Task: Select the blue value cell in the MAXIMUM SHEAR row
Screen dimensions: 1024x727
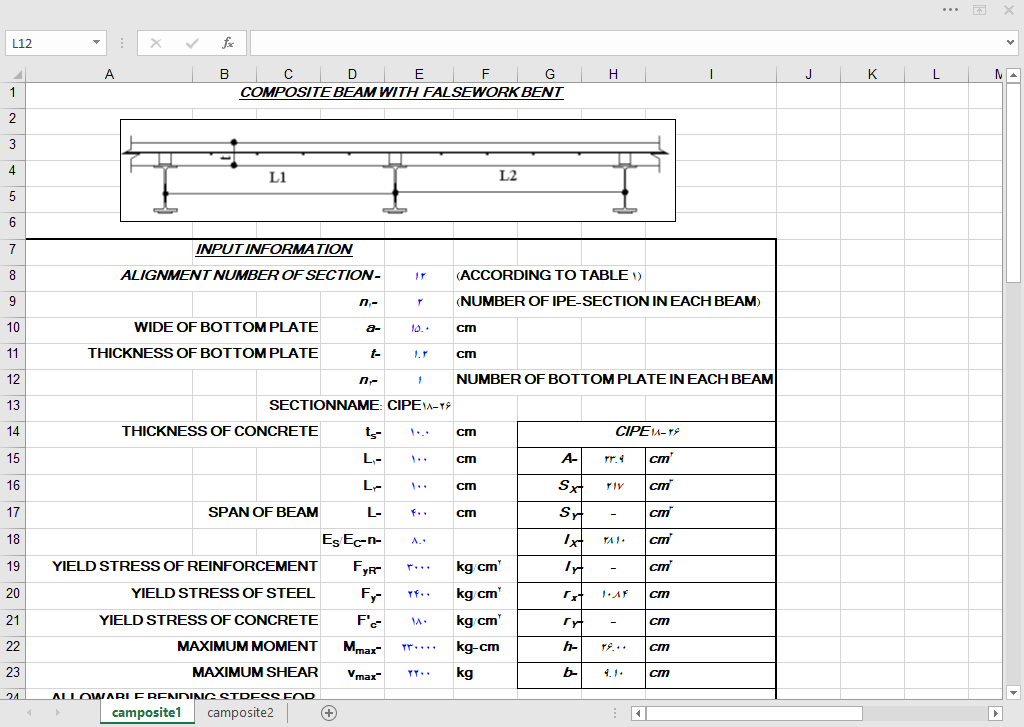Action: (x=419, y=673)
